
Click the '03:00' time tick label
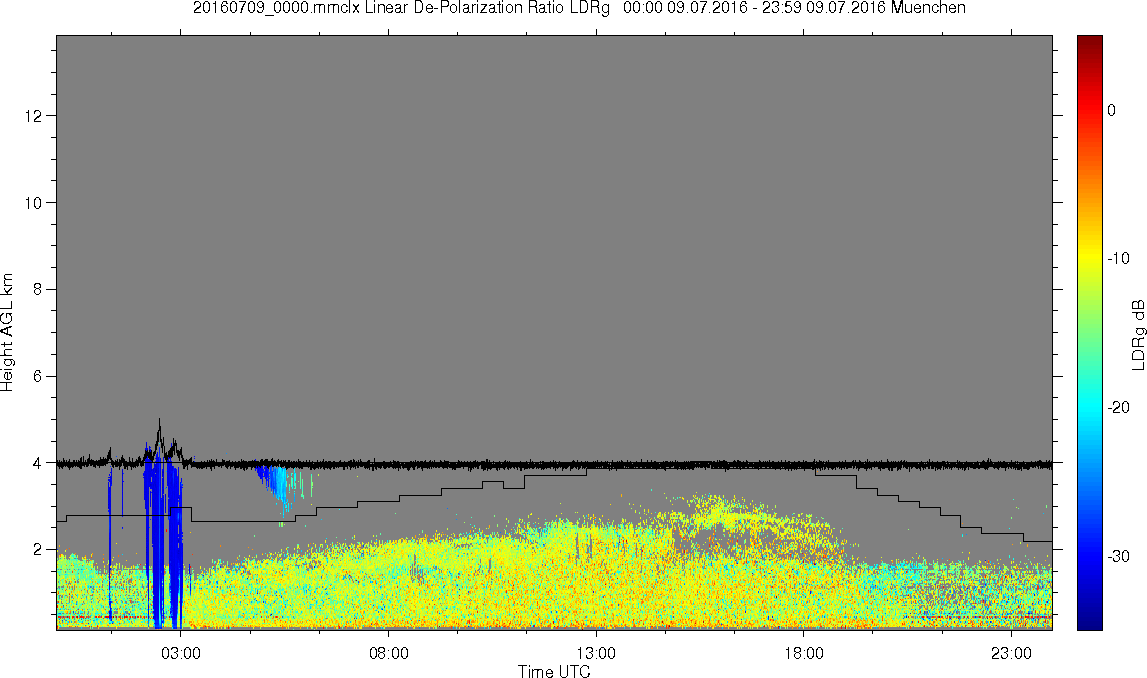[180, 653]
